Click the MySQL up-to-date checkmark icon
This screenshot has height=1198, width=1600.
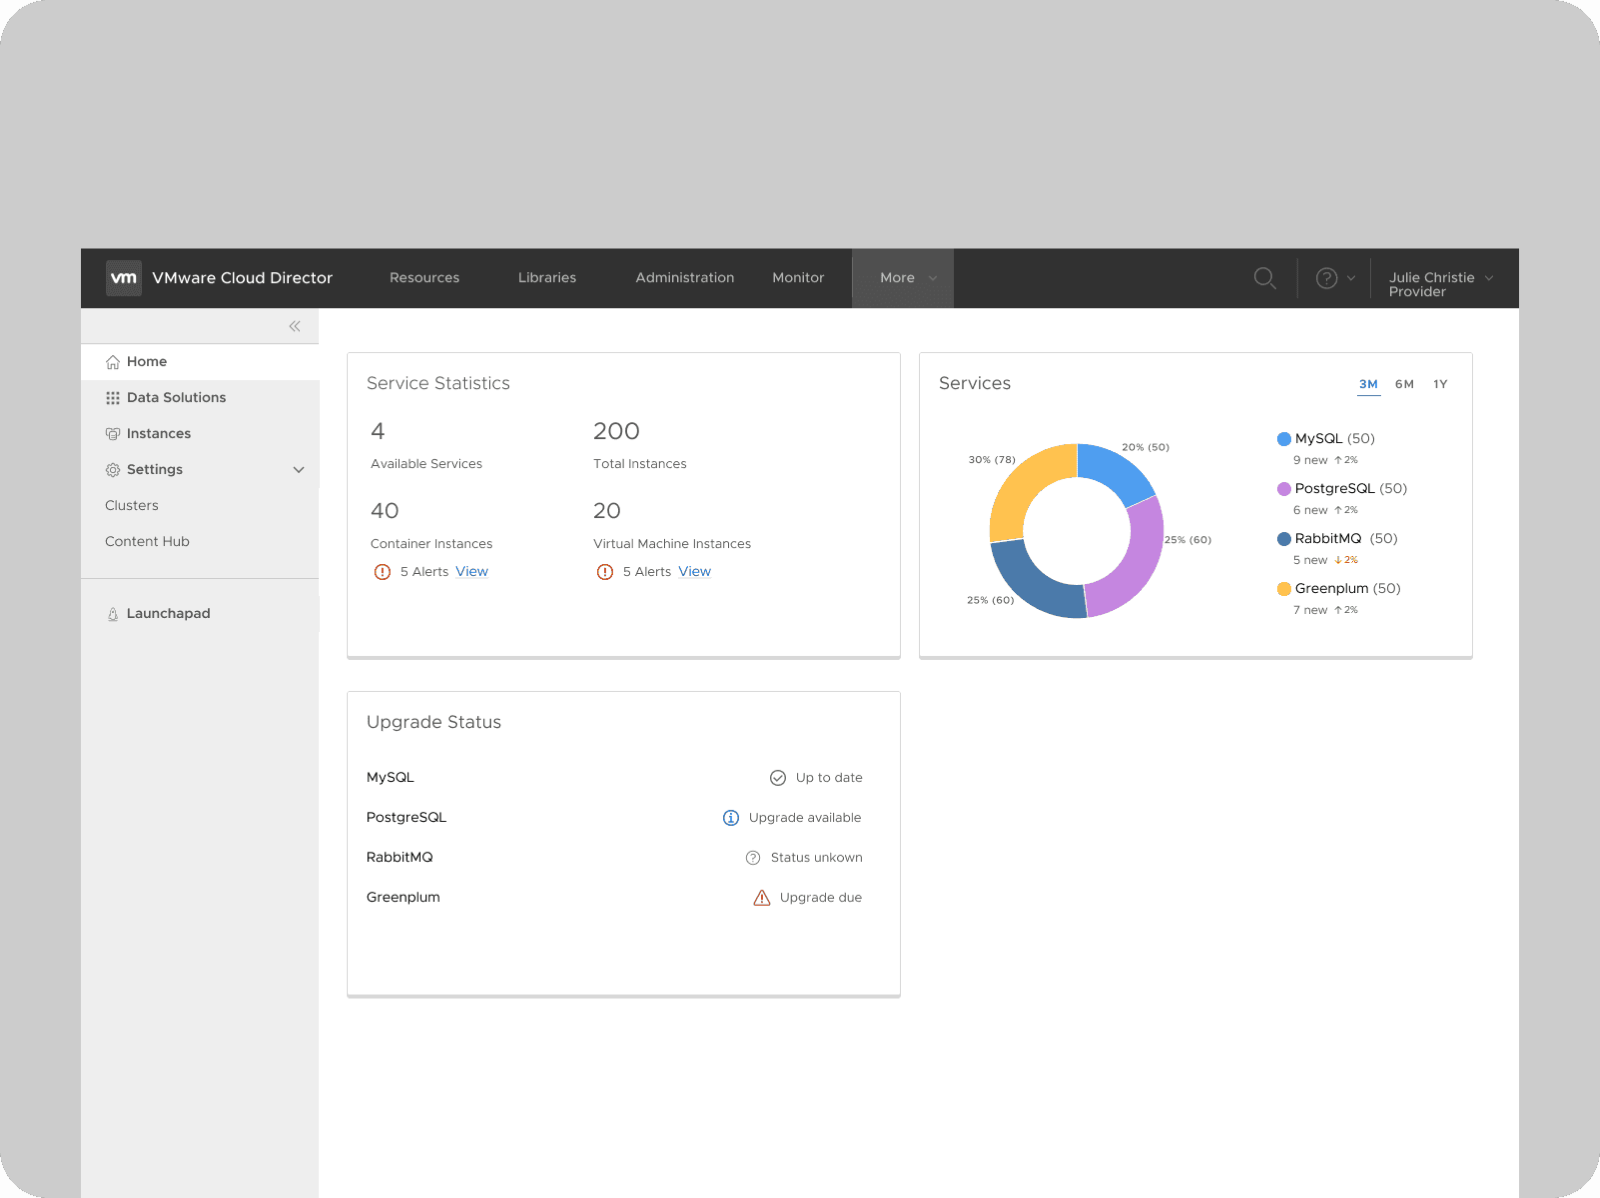[778, 778]
